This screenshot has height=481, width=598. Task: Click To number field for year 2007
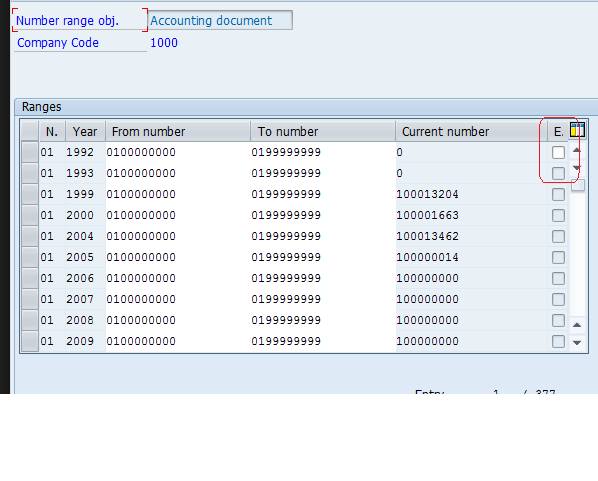(x=323, y=299)
